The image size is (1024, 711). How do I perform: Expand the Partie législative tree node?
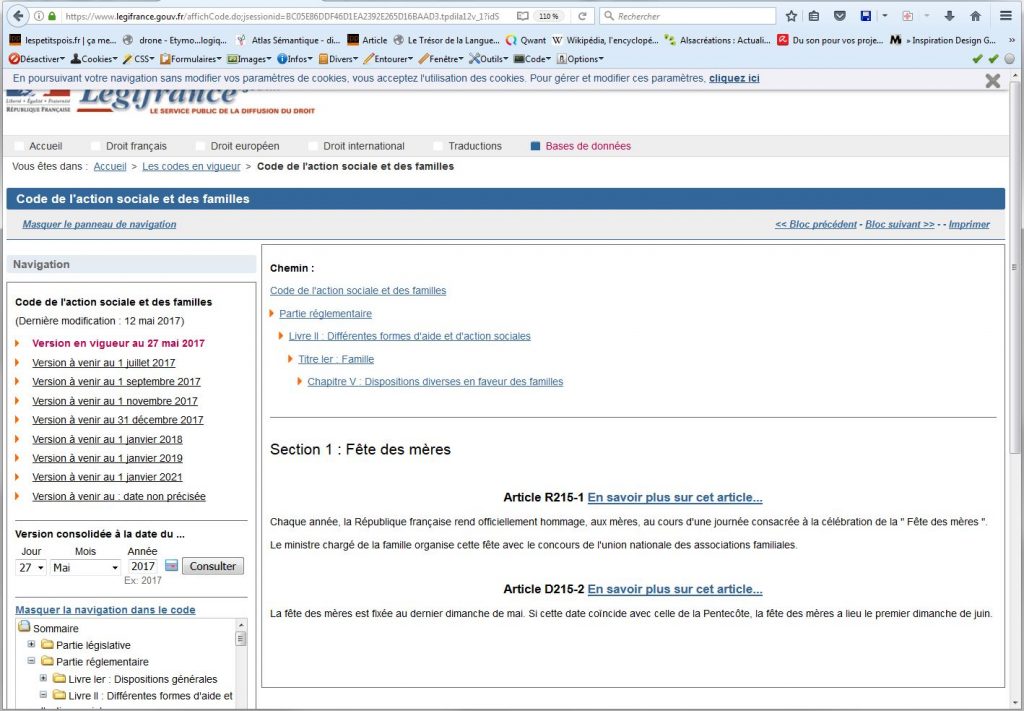[x=32, y=645]
